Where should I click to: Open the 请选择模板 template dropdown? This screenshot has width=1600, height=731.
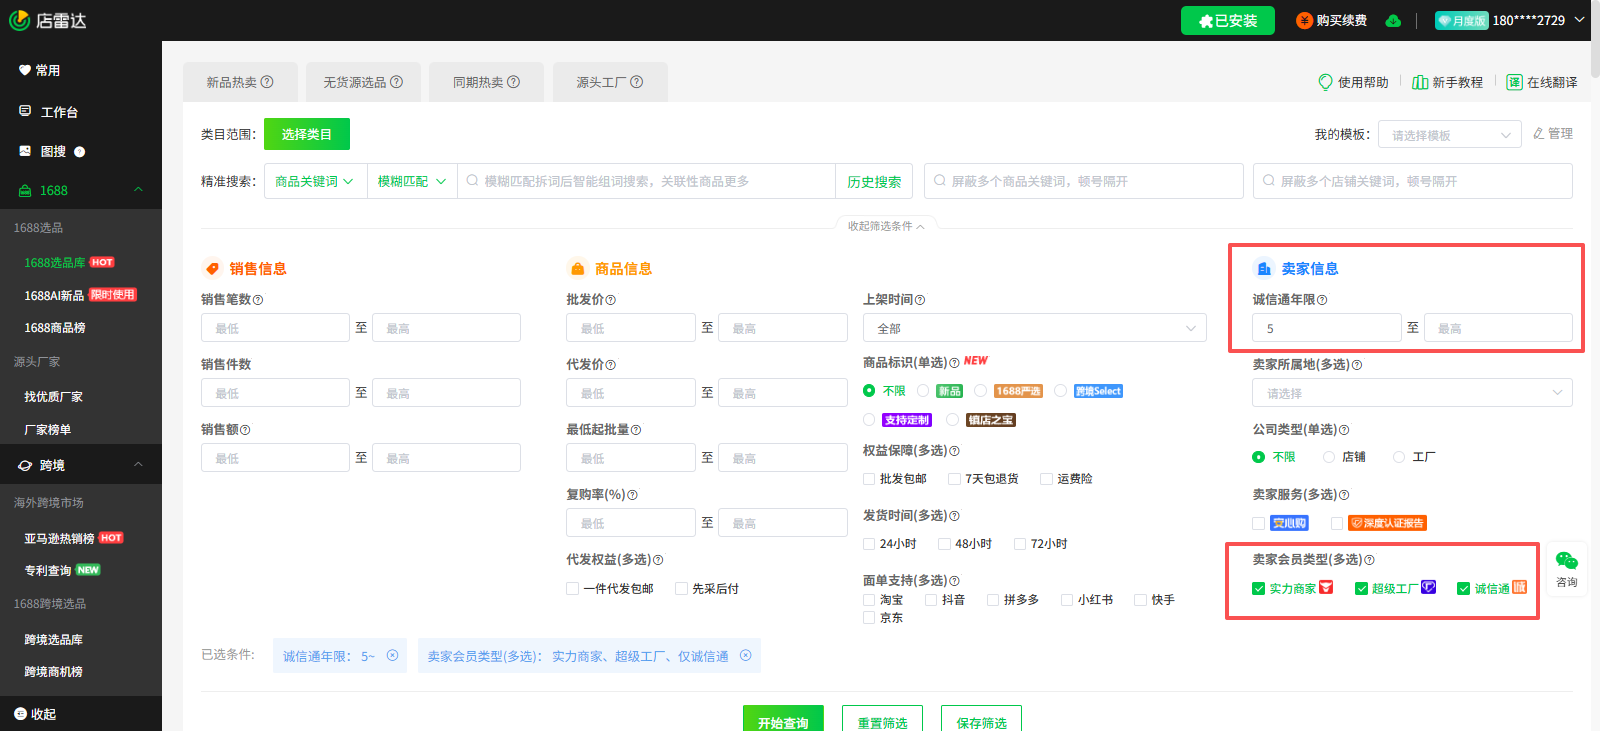coord(1450,135)
